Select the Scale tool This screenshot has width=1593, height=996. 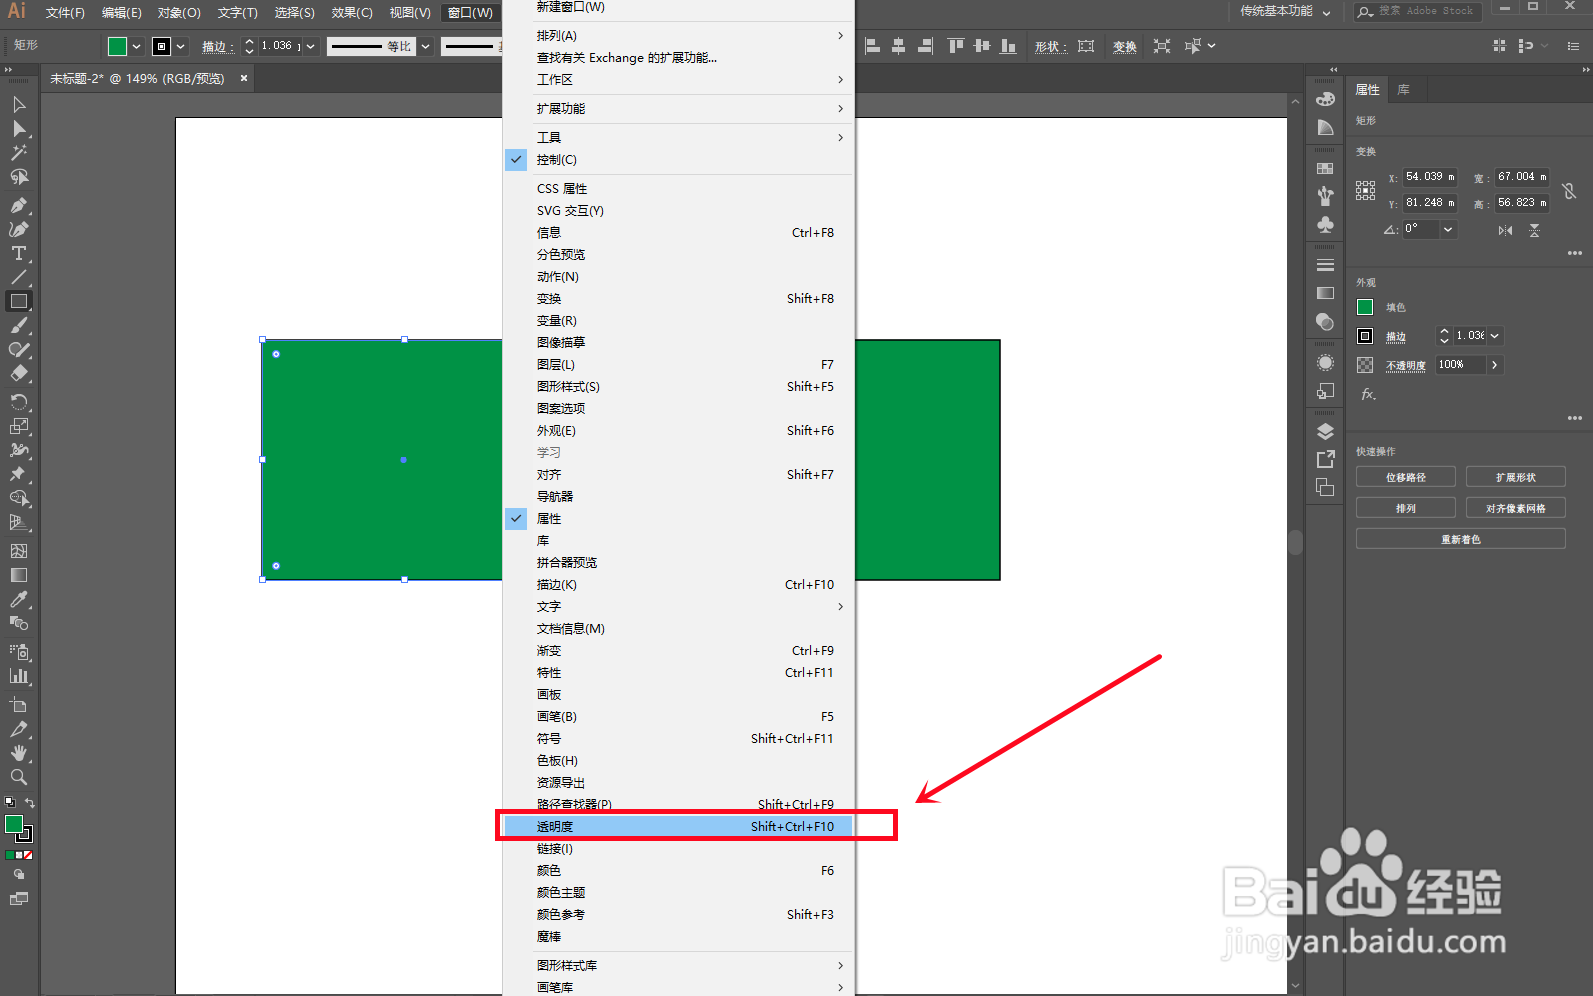pyautogui.click(x=18, y=426)
